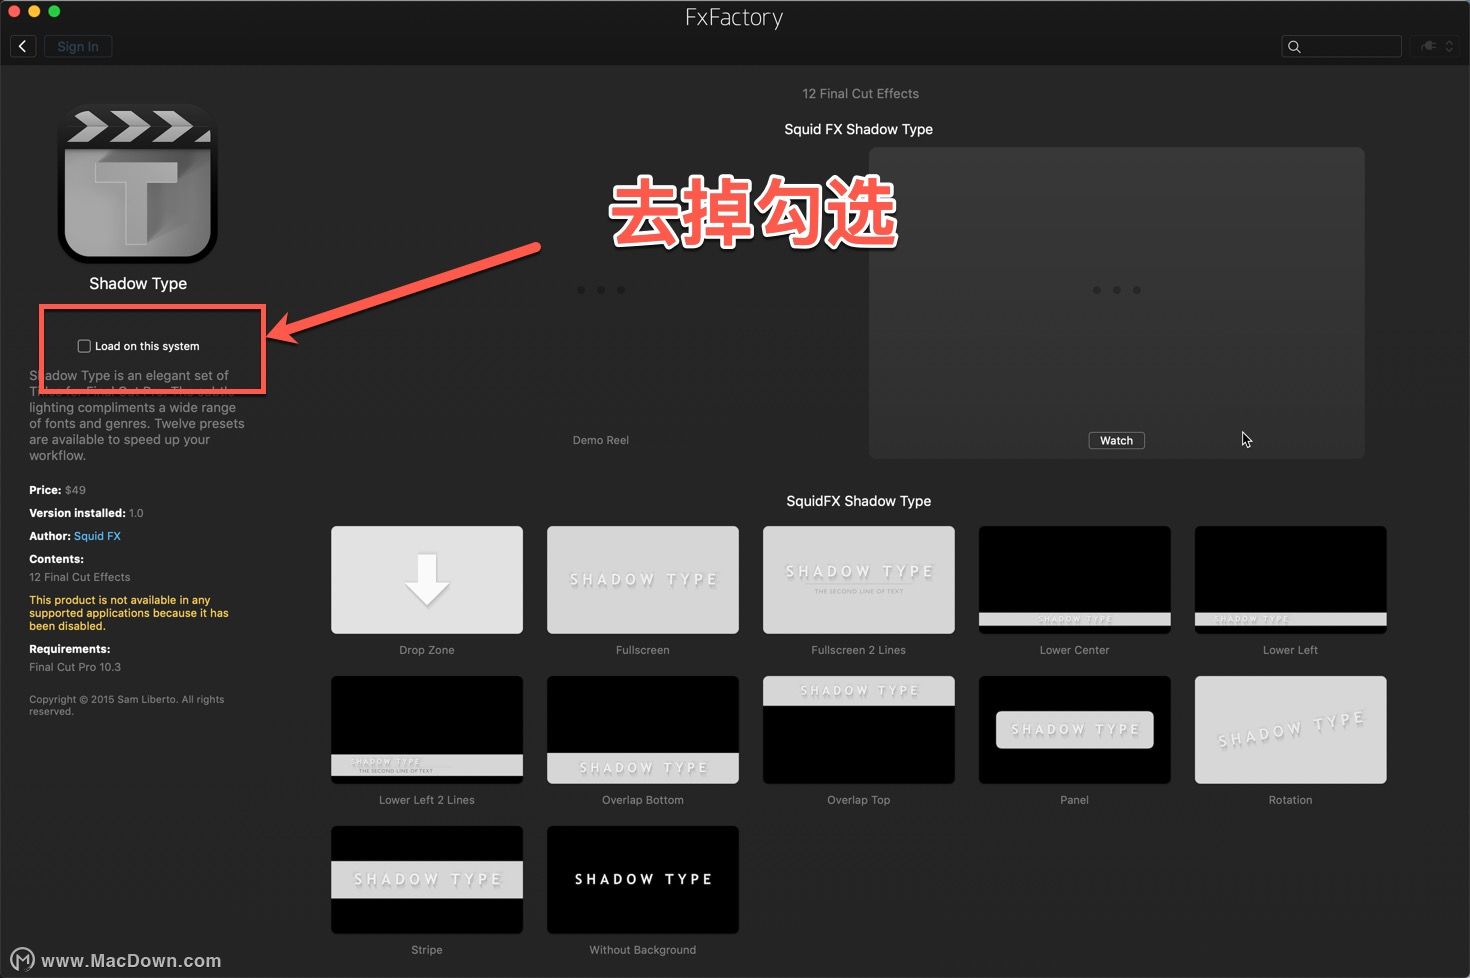Screen dimensions: 1470x978
Task: Open the Squid FX author link
Action: [x=97, y=536]
